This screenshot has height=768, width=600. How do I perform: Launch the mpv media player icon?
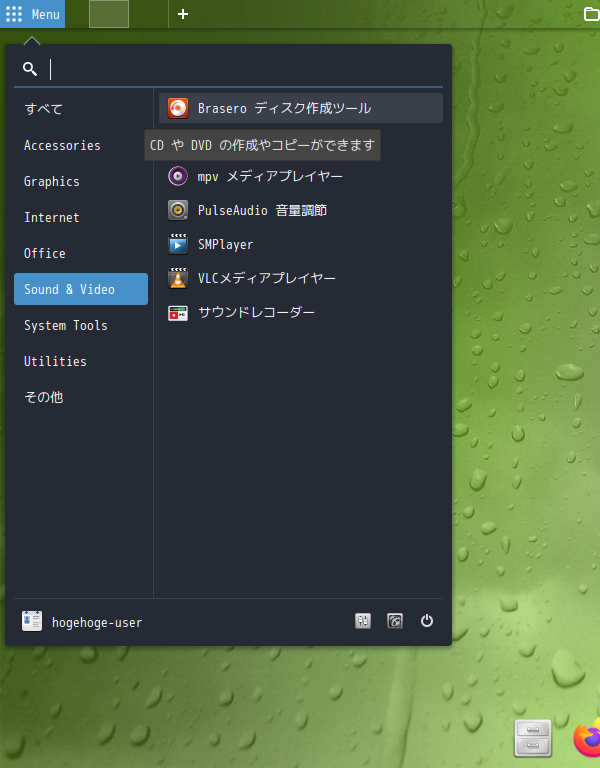coord(178,176)
